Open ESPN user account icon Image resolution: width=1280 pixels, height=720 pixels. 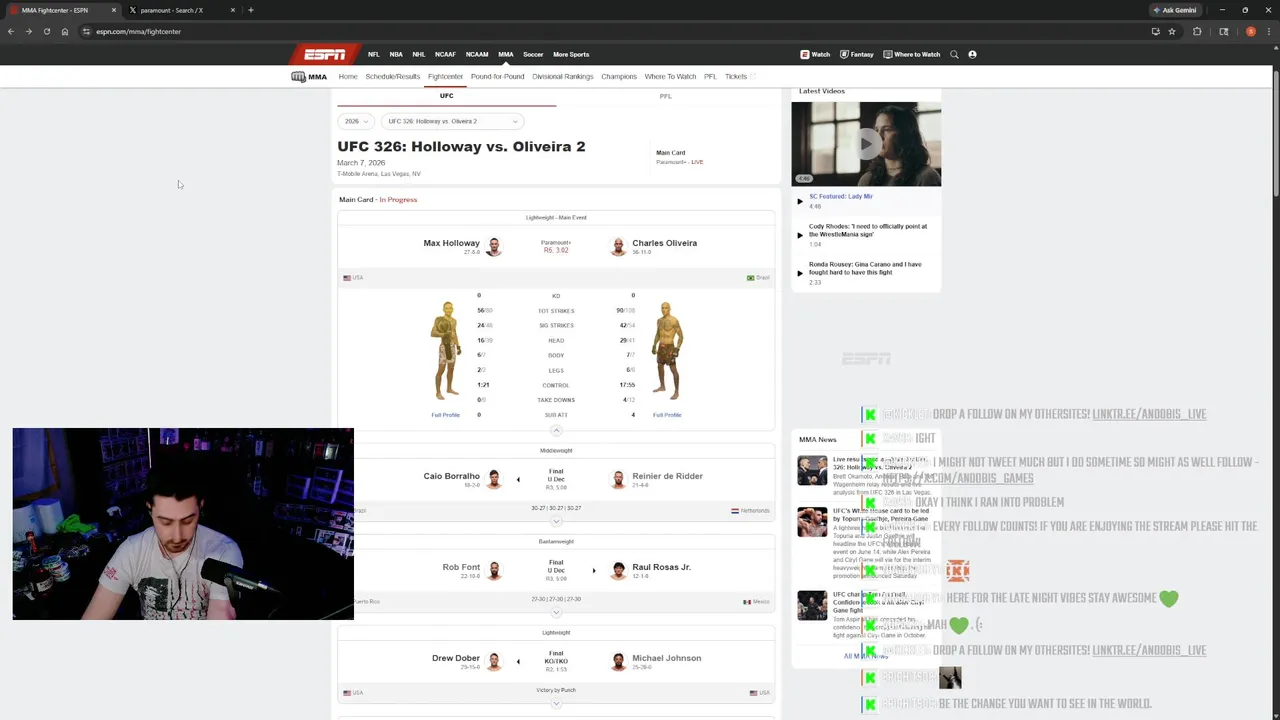(972, 54)
